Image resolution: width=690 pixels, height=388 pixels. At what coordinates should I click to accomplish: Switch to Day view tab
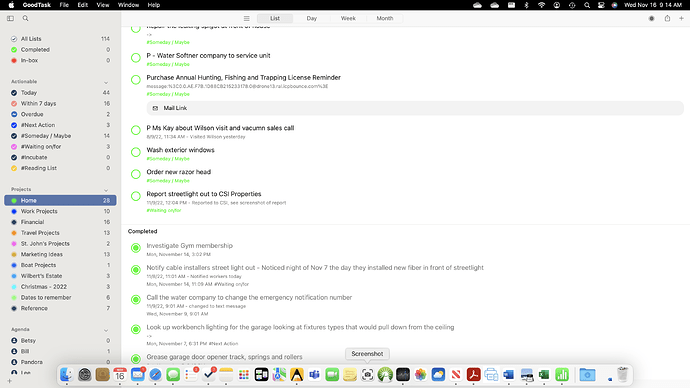tap(312, 18)
